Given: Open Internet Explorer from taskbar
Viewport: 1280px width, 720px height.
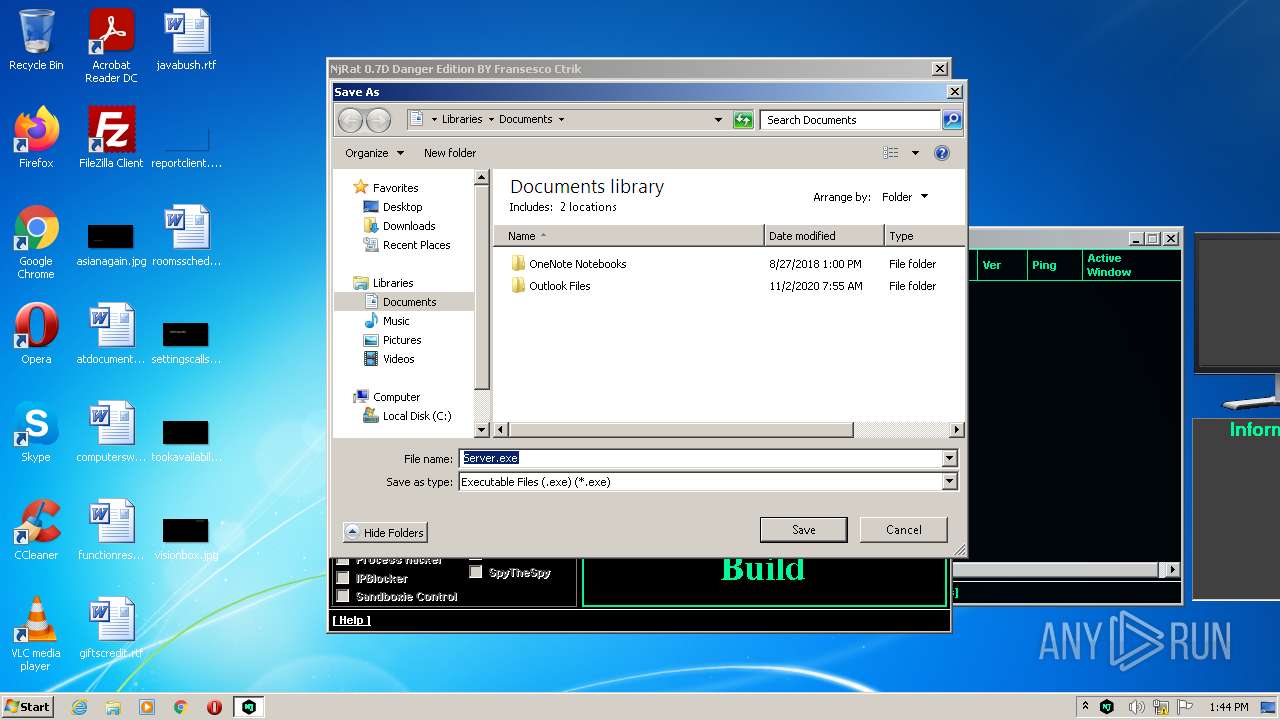Looking at the screenshot, I should click(79, 707).
